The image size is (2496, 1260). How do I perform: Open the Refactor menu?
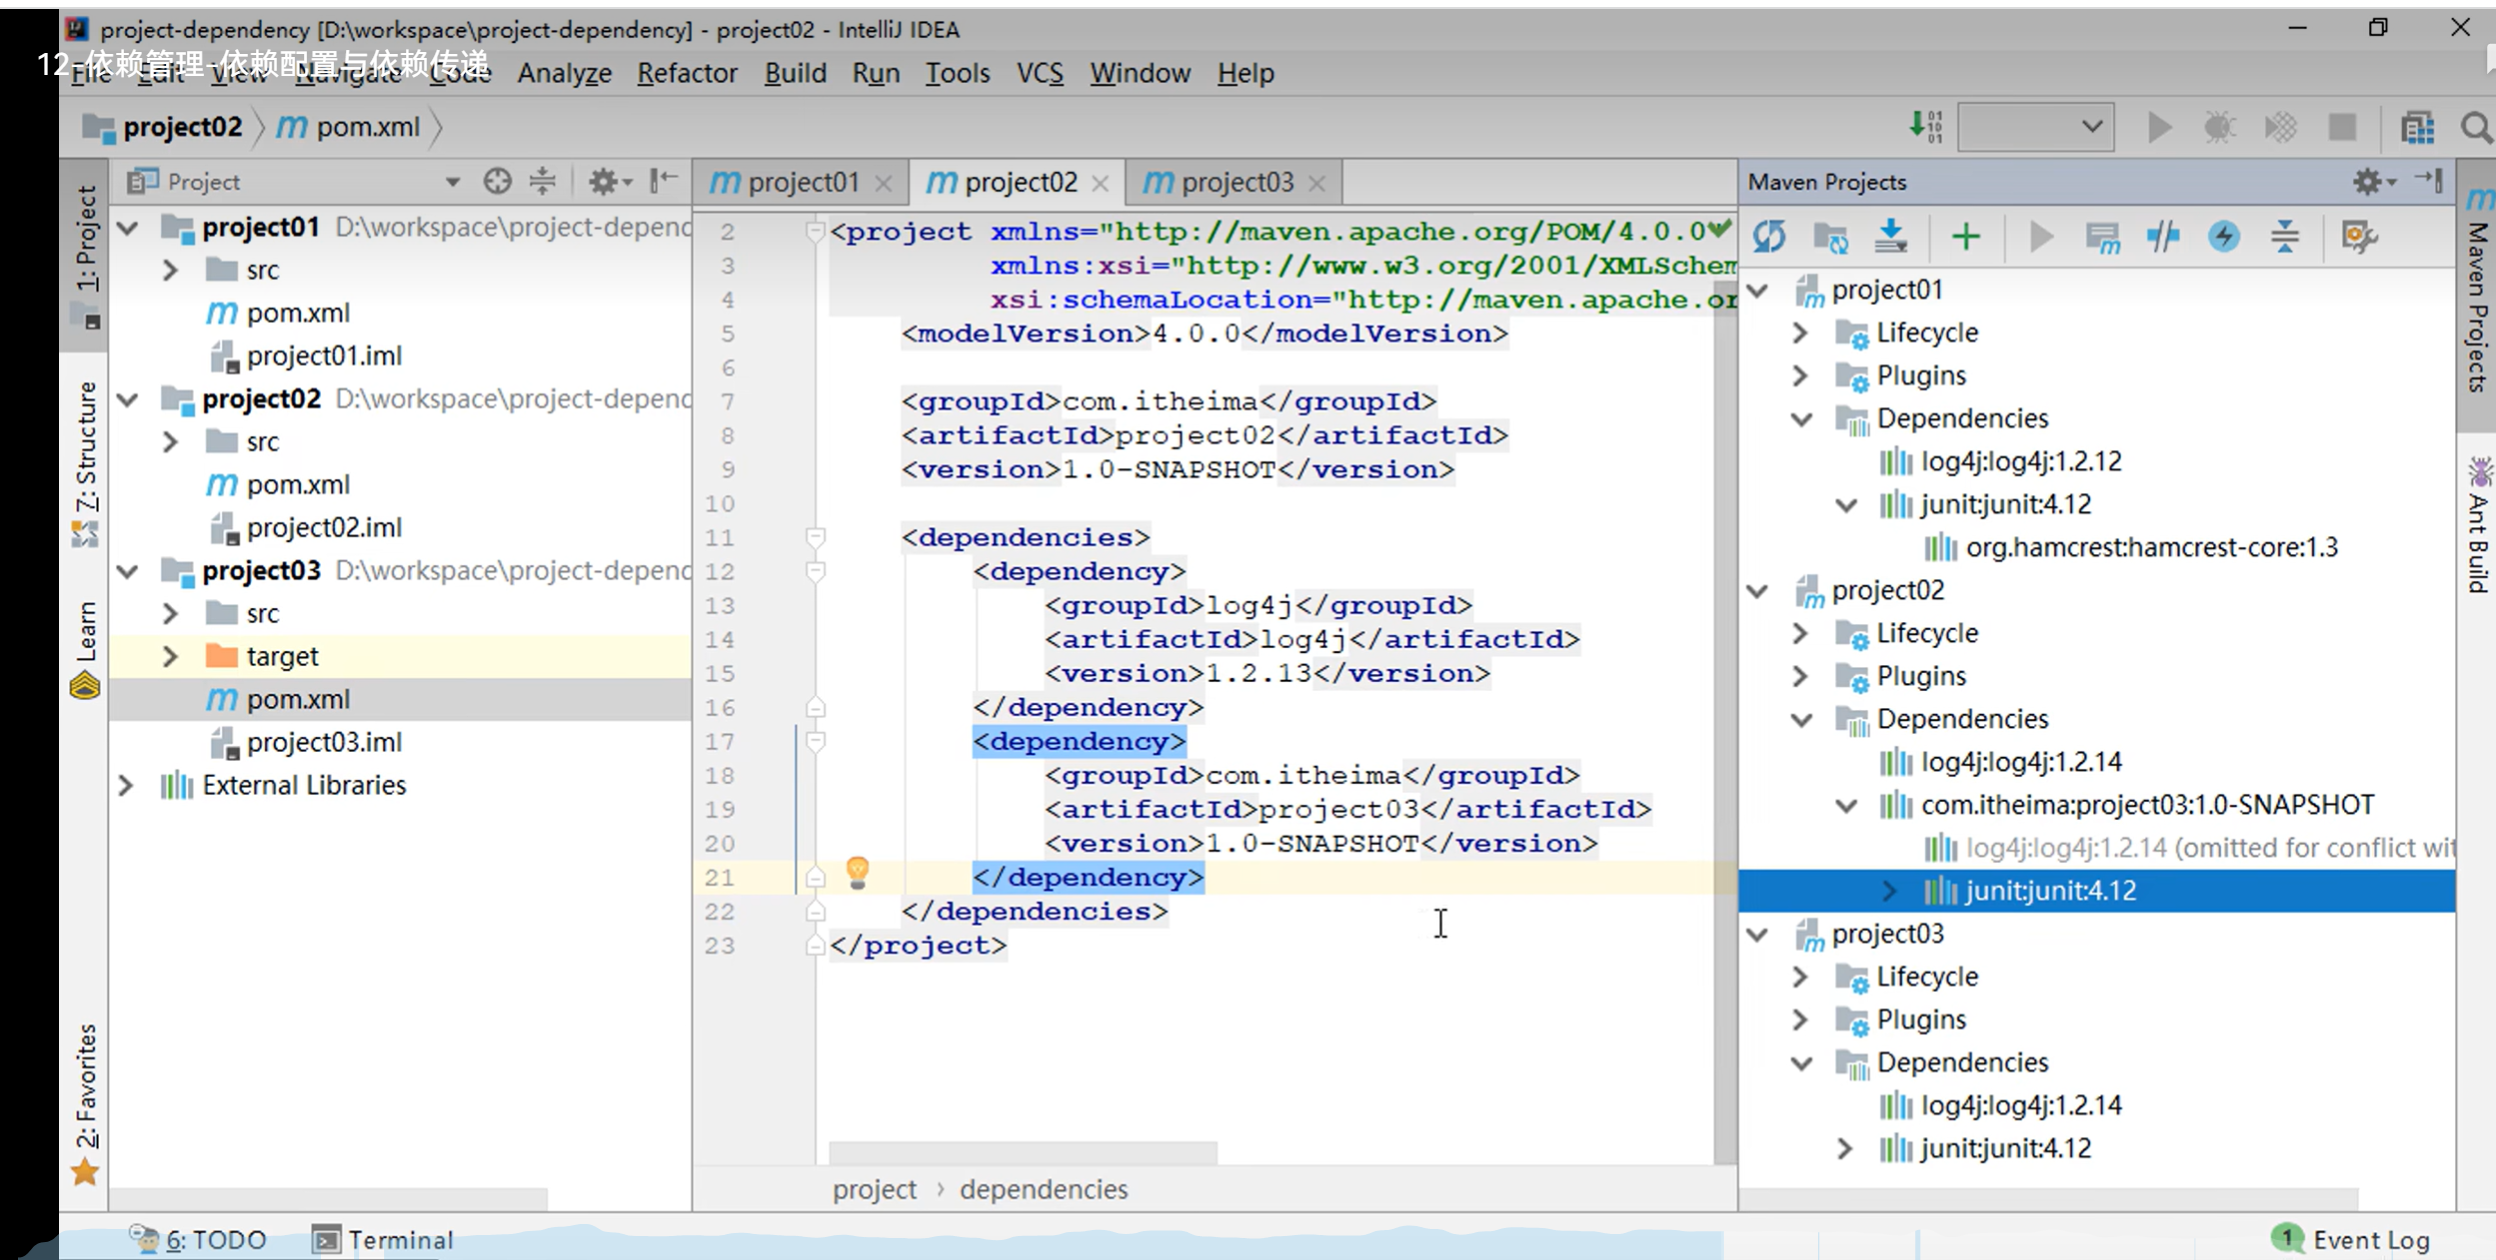[x=687, y=73]
